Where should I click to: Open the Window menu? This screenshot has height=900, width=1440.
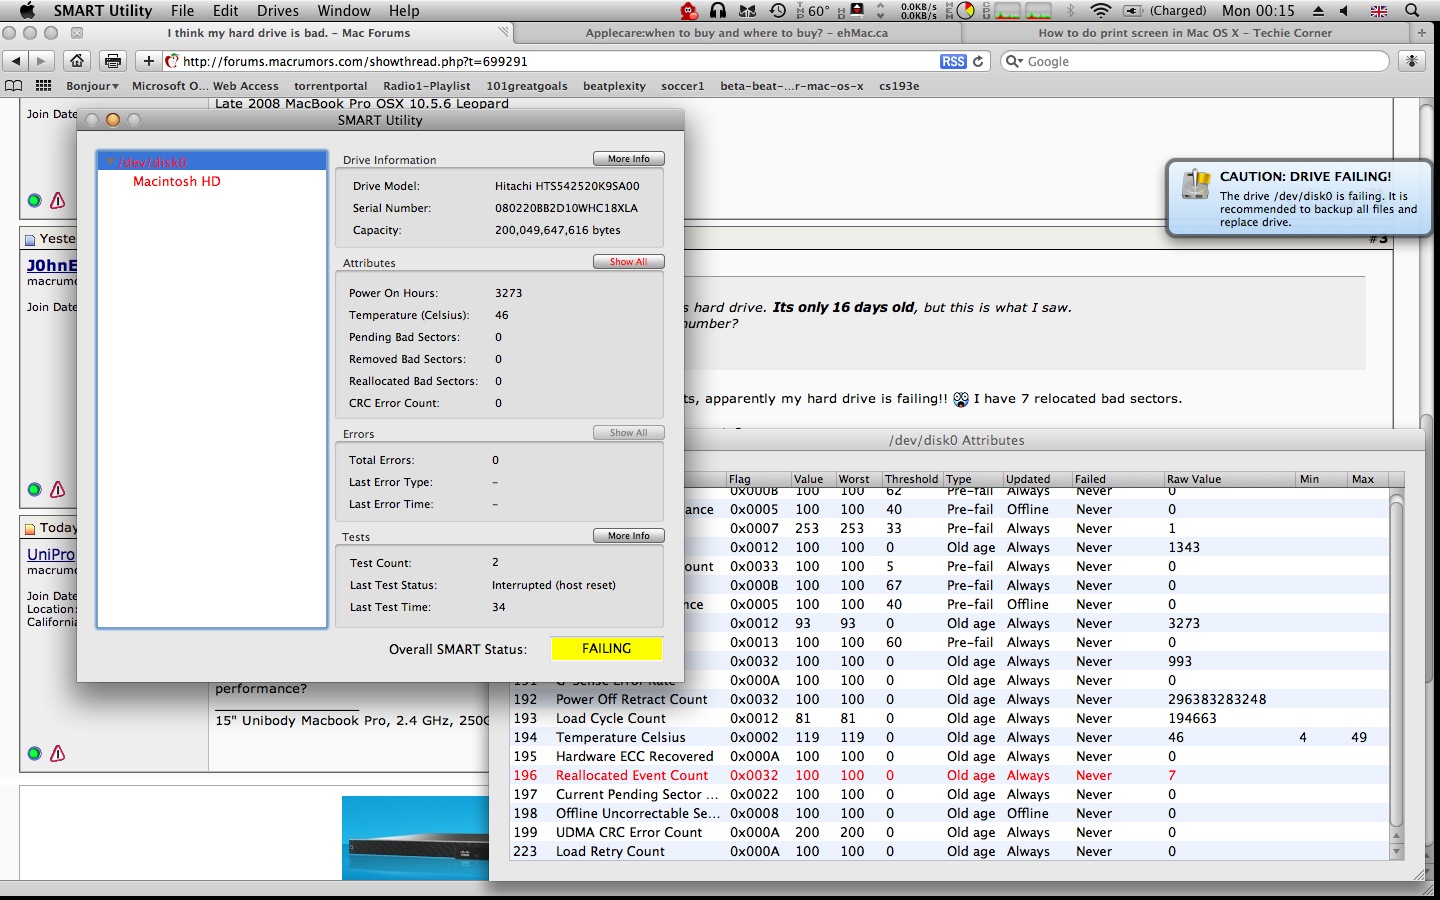pyautogui.click(x=344, y=10)
